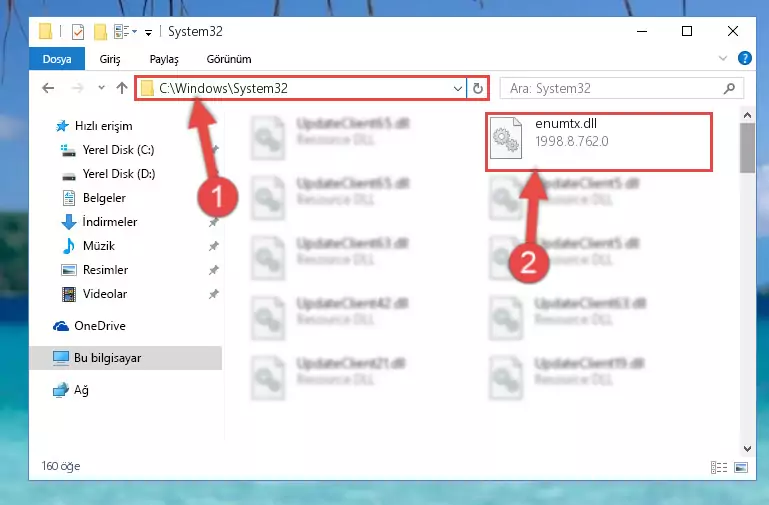Close the System32 window
The width and height of the screenshot is (769, 505).
coord(733,31)
